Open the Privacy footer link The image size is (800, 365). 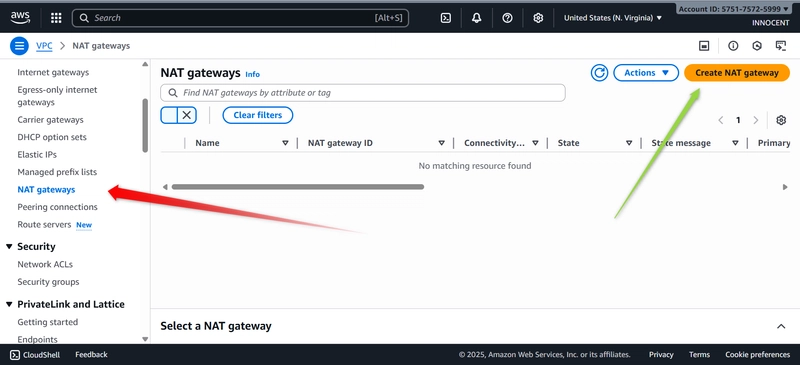pyautogui.click(x=661, y=354)
